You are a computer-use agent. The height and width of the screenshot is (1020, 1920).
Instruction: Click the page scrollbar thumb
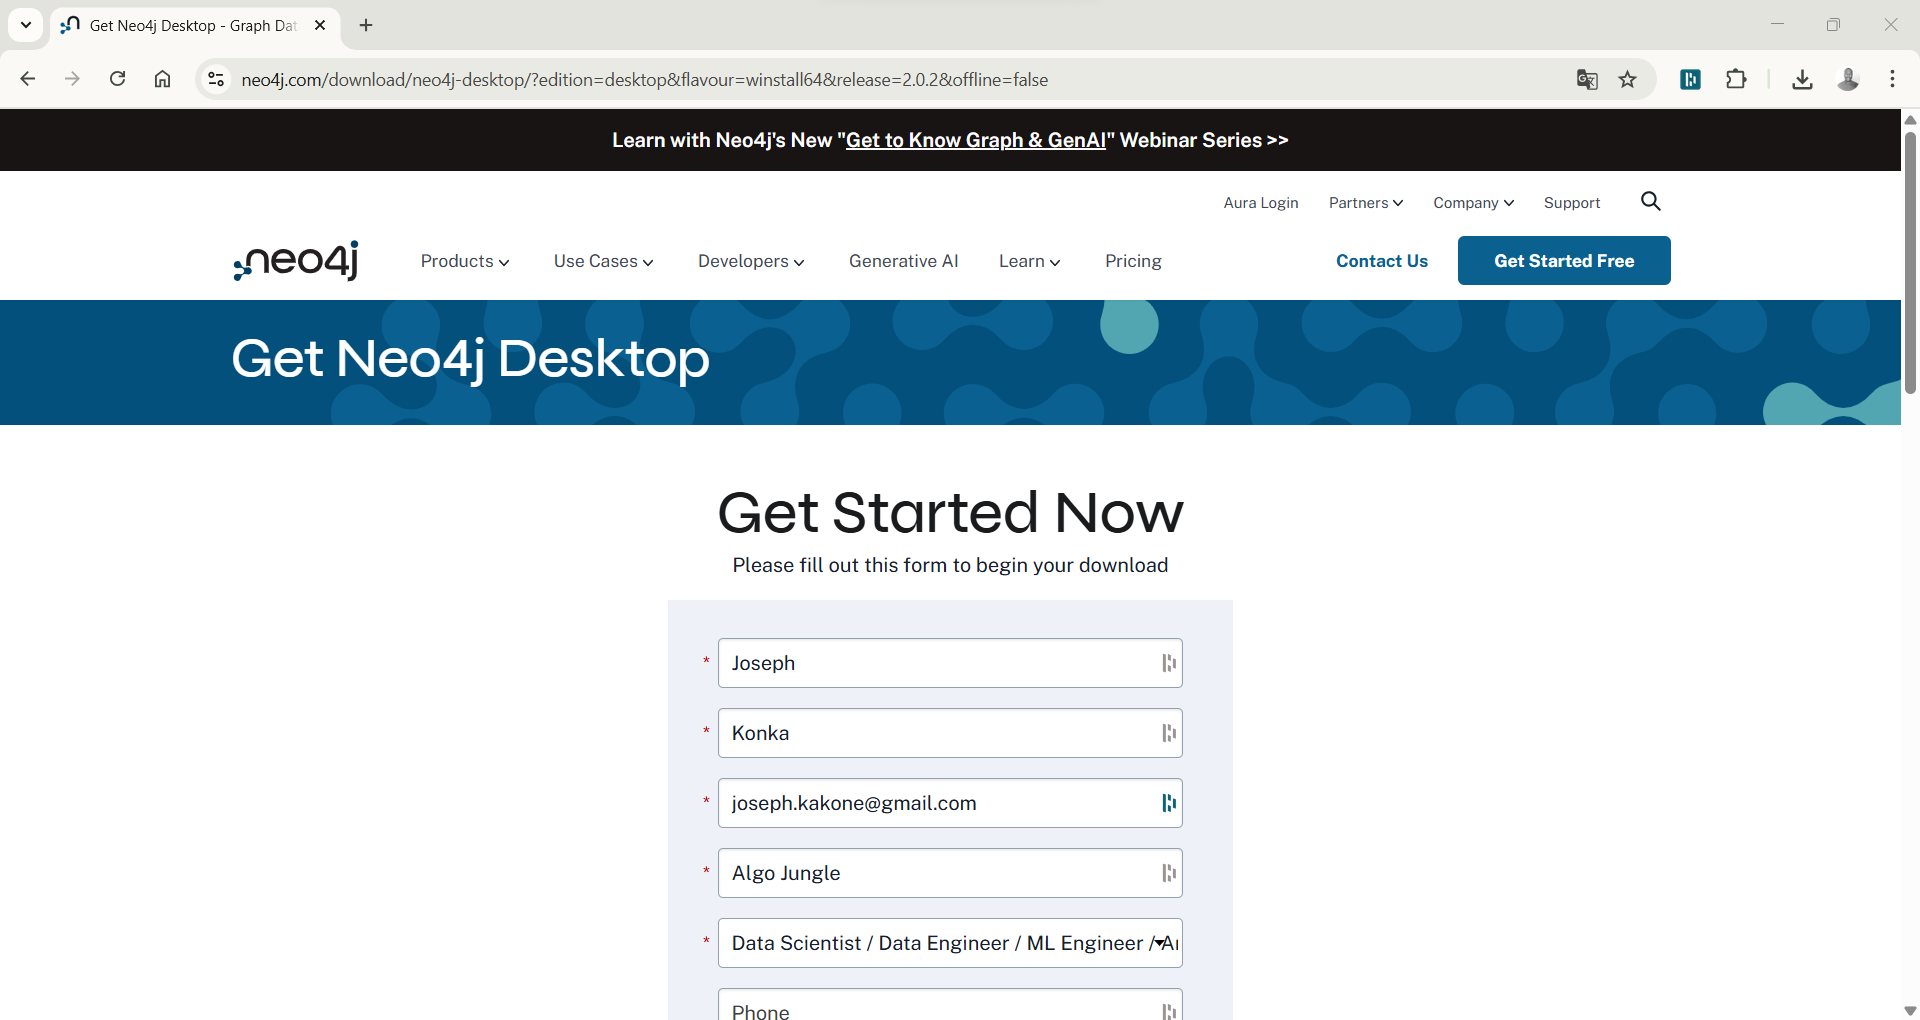(x=1910, y=262)
